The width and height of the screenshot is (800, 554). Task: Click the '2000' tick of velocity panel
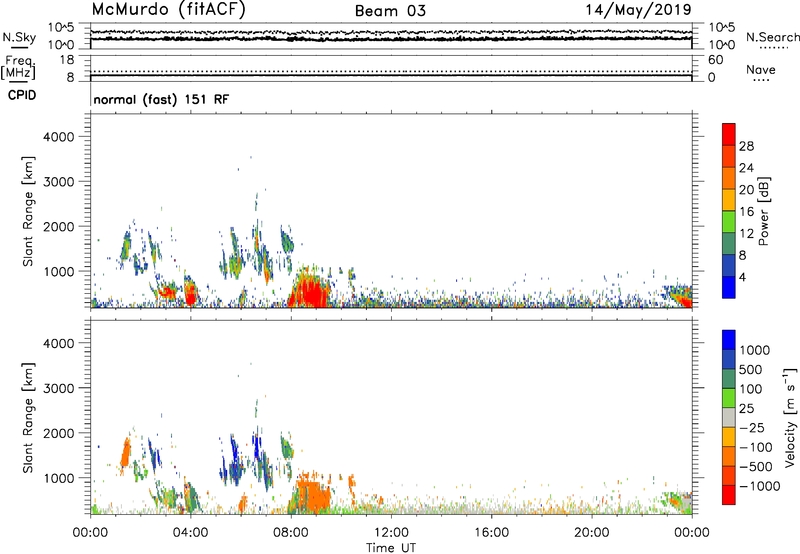click(x=59, y=433)
